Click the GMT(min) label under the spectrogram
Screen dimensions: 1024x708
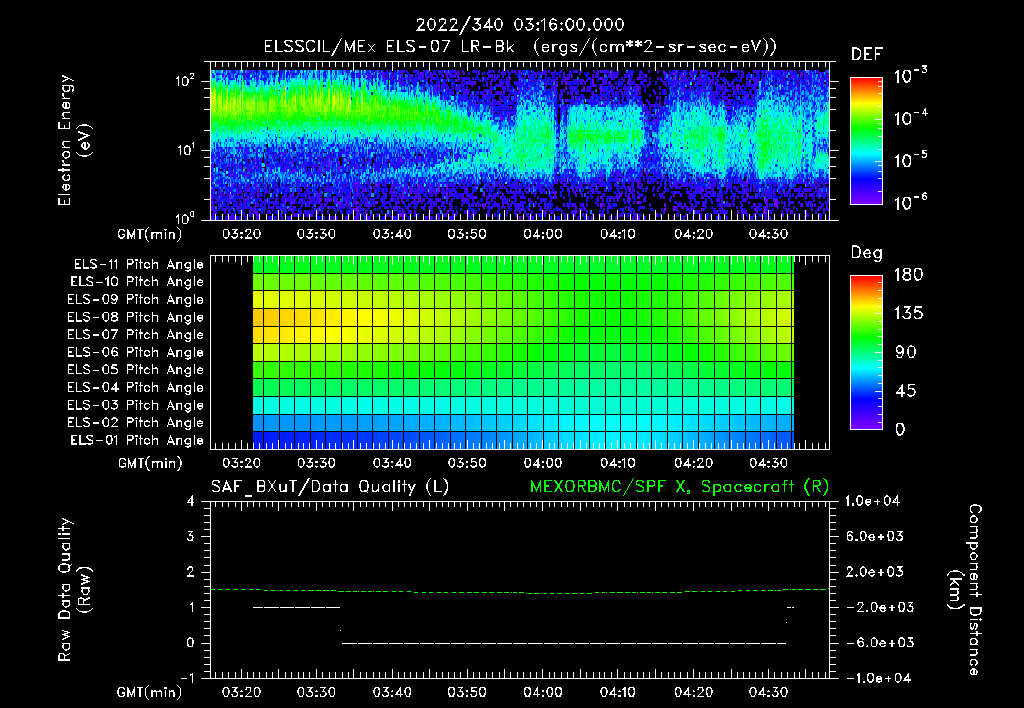[x=150, y=234]
